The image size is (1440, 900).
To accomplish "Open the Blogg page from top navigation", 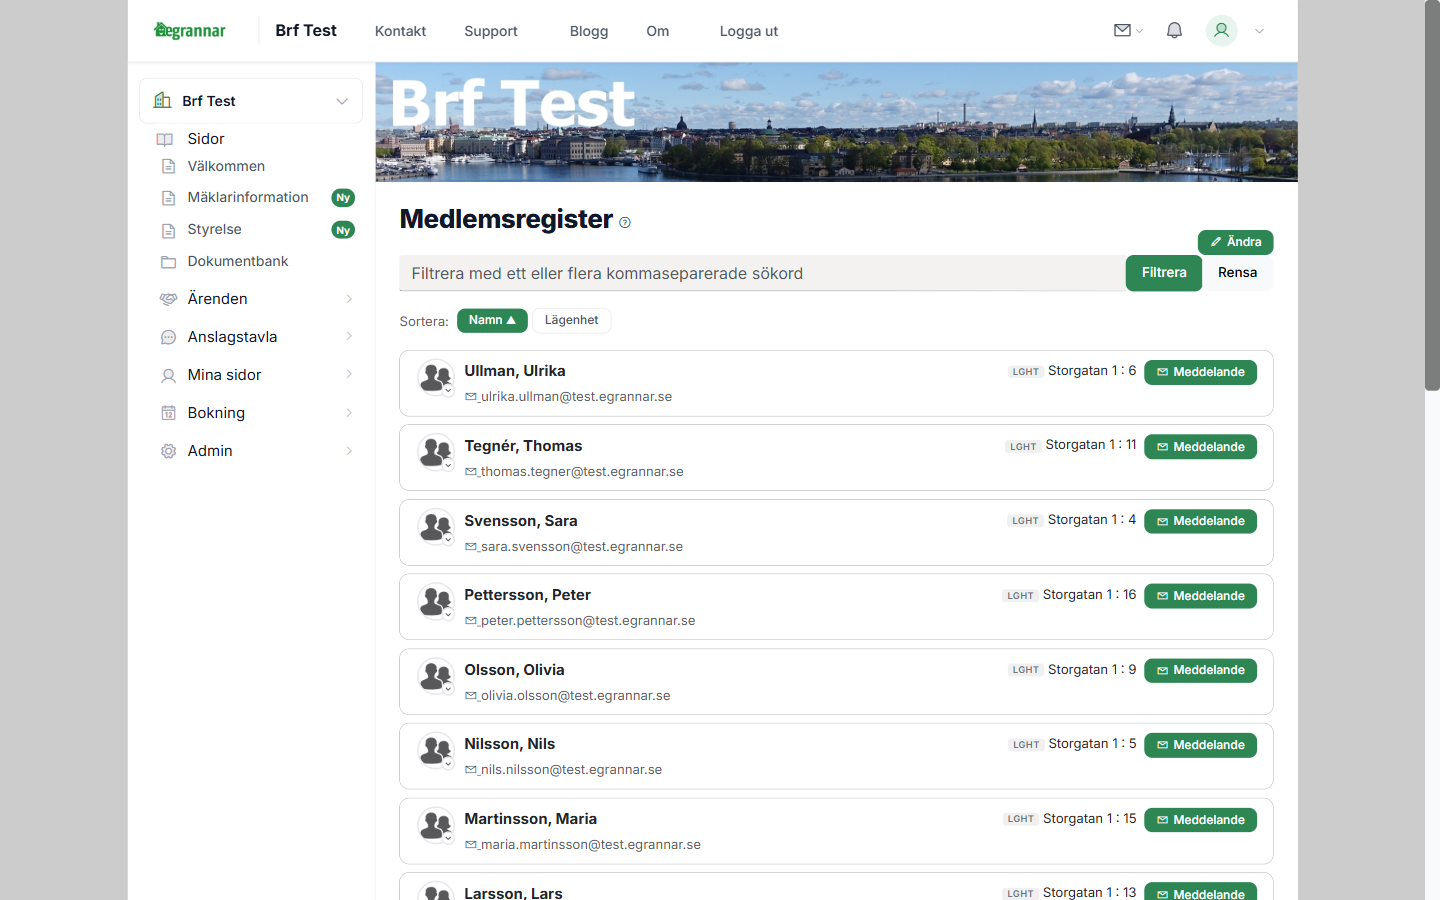I will tap(589, 31).
